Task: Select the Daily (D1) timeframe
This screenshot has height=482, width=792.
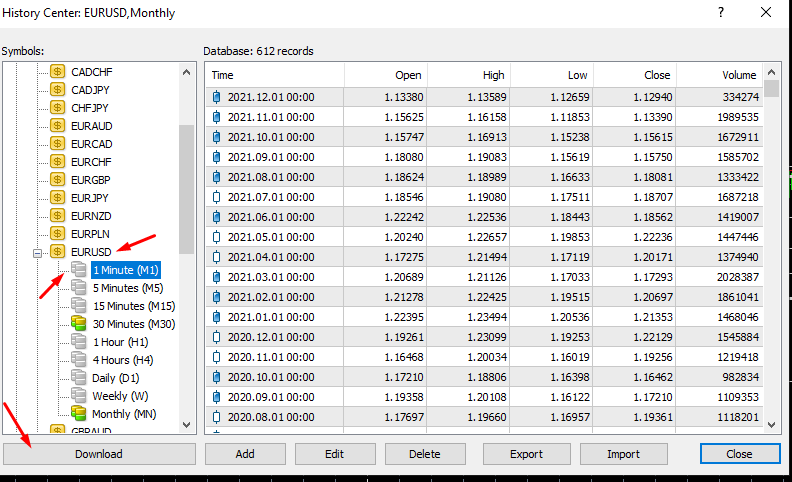Action: [115, 378]
